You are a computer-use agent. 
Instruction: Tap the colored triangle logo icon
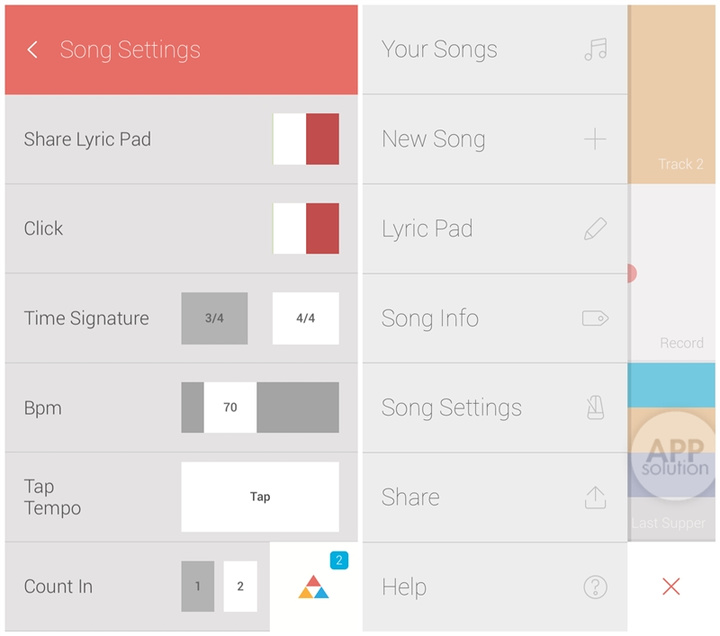tap(313, 588)
